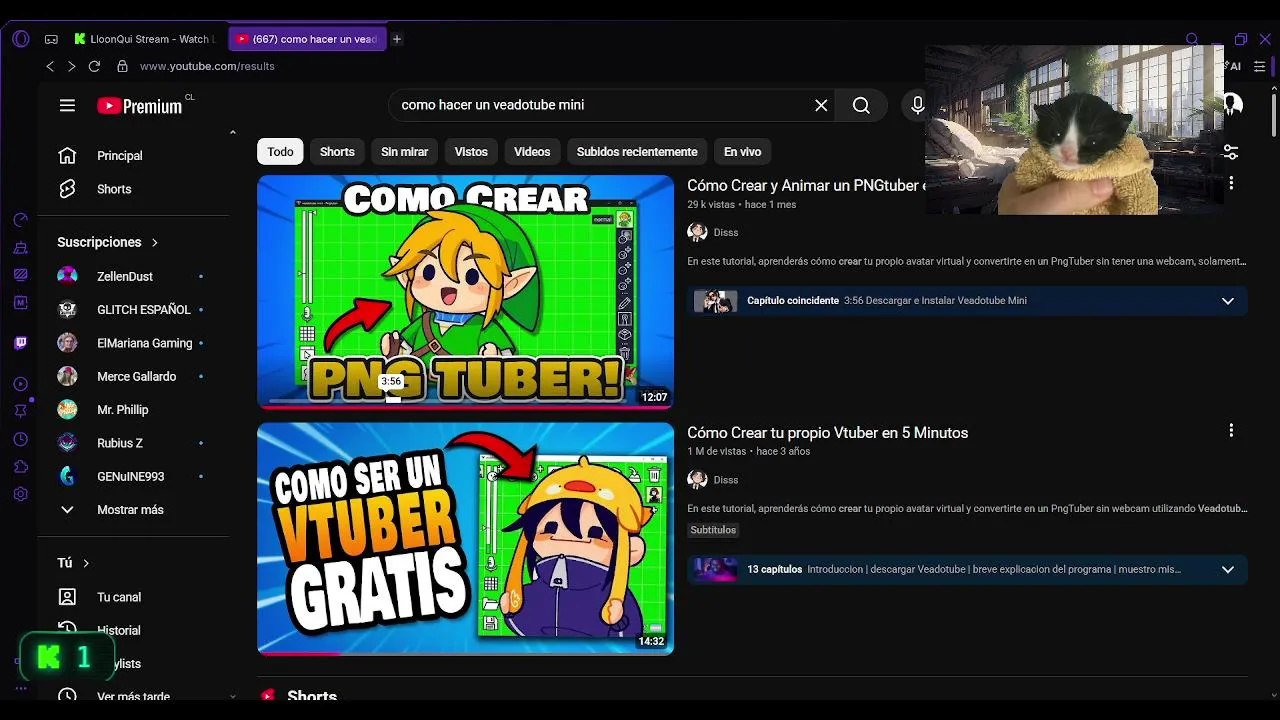Screen dimensions: 1280x720
Task: Reload the page
Action: point(94,66)
